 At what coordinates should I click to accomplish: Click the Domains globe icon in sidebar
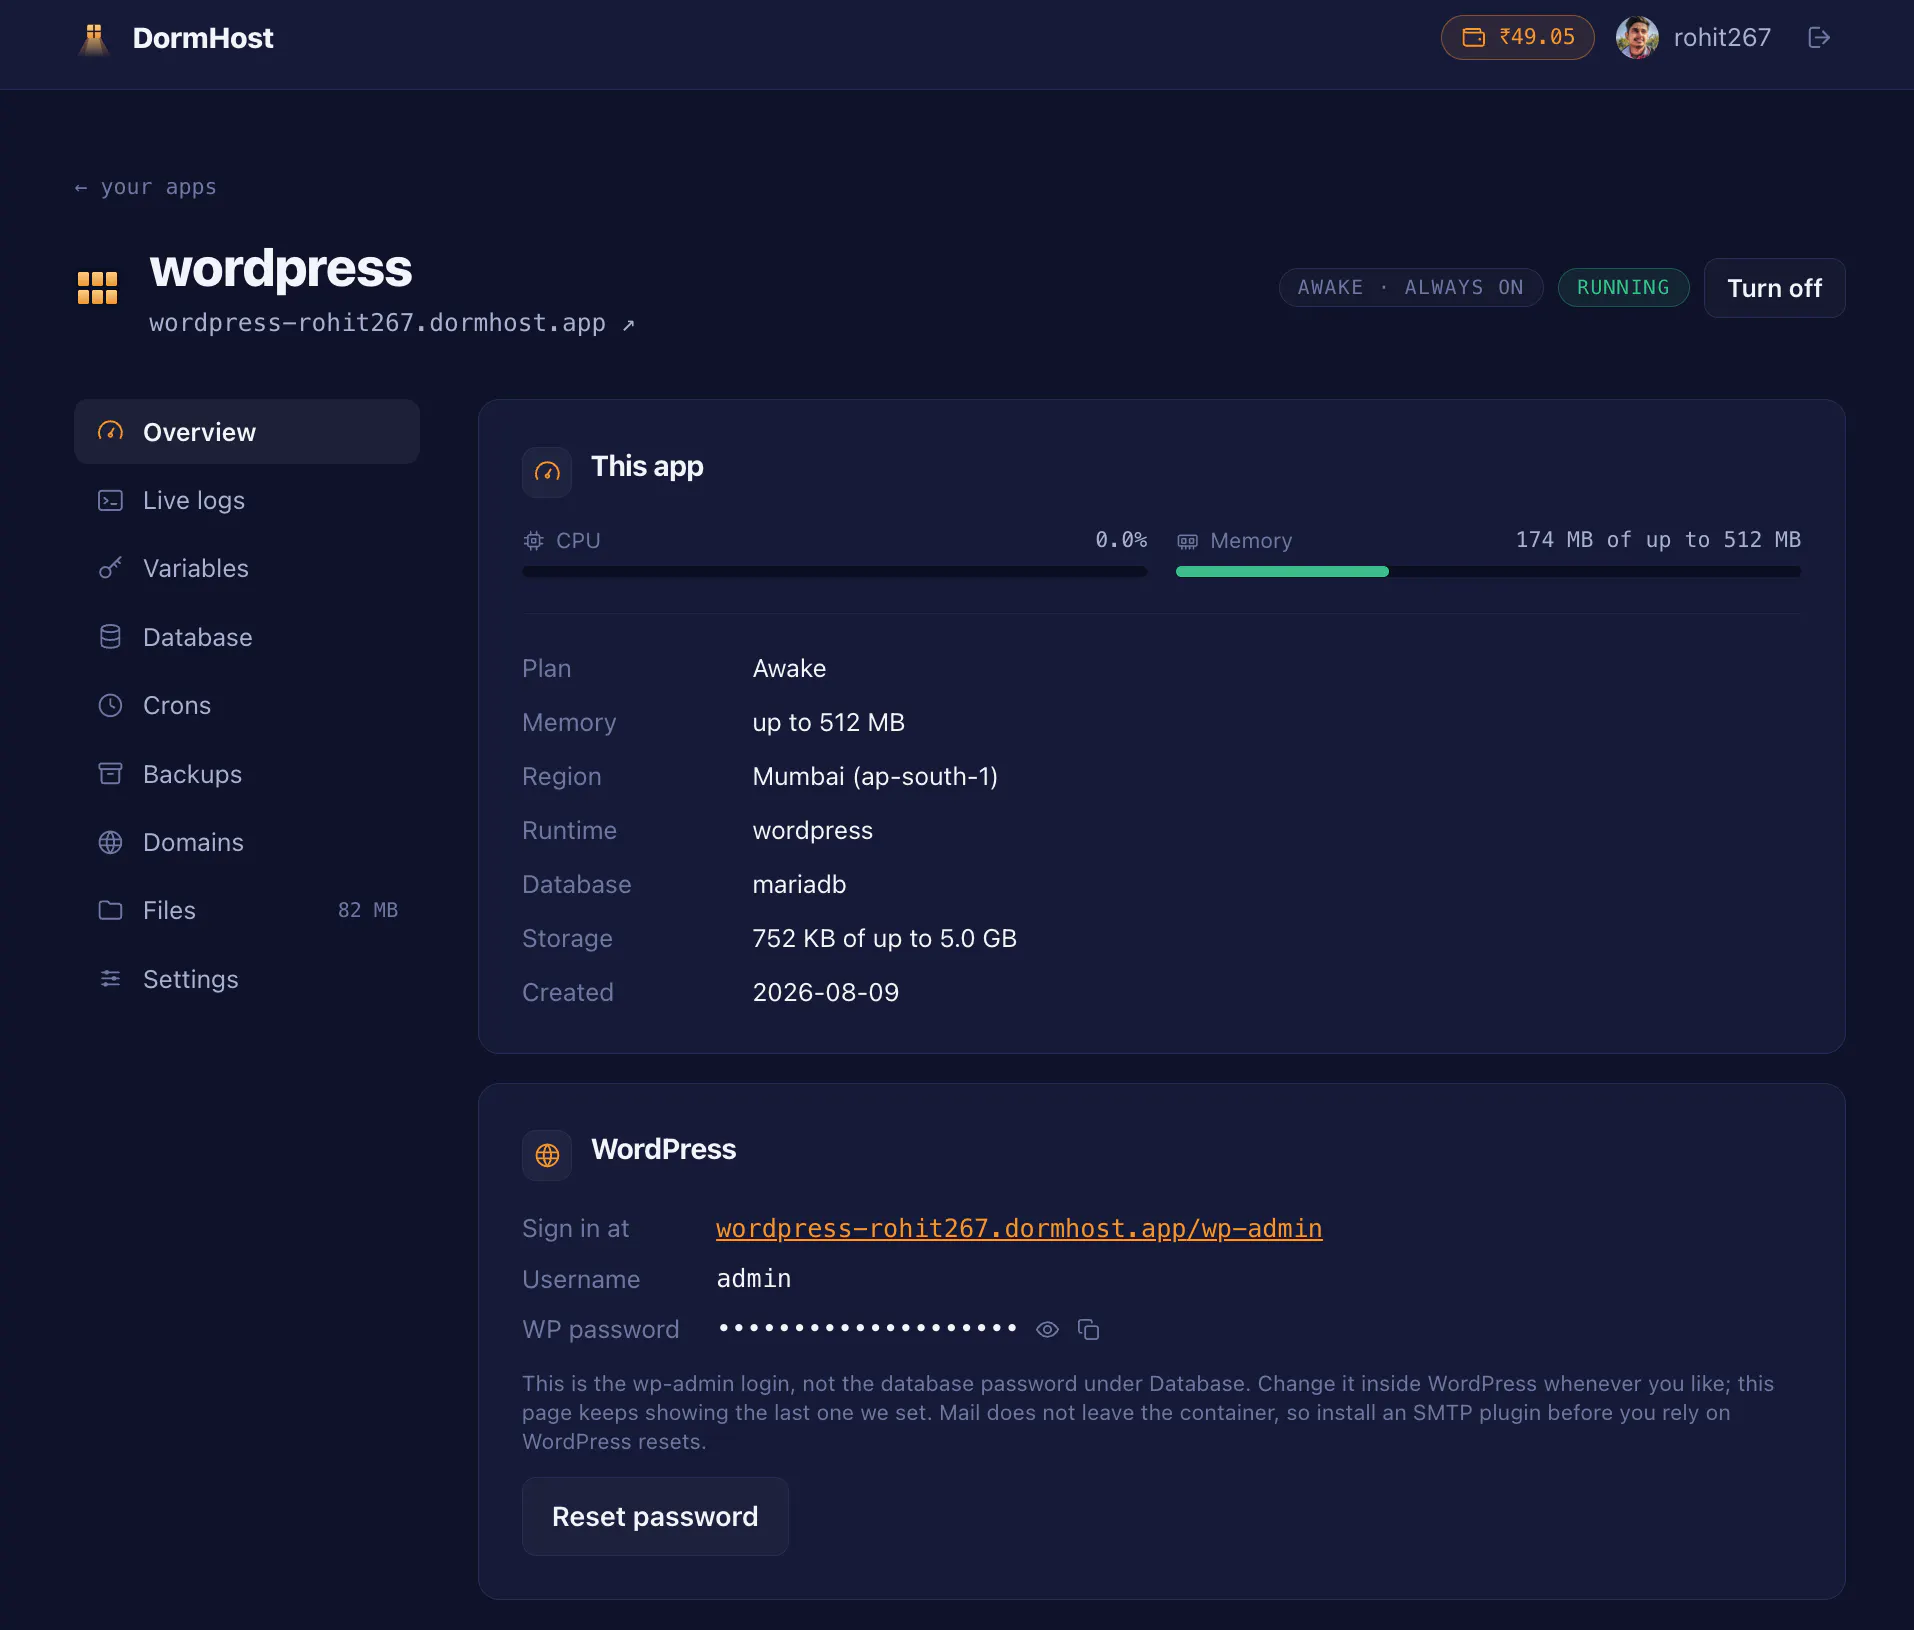pos(110,842)
